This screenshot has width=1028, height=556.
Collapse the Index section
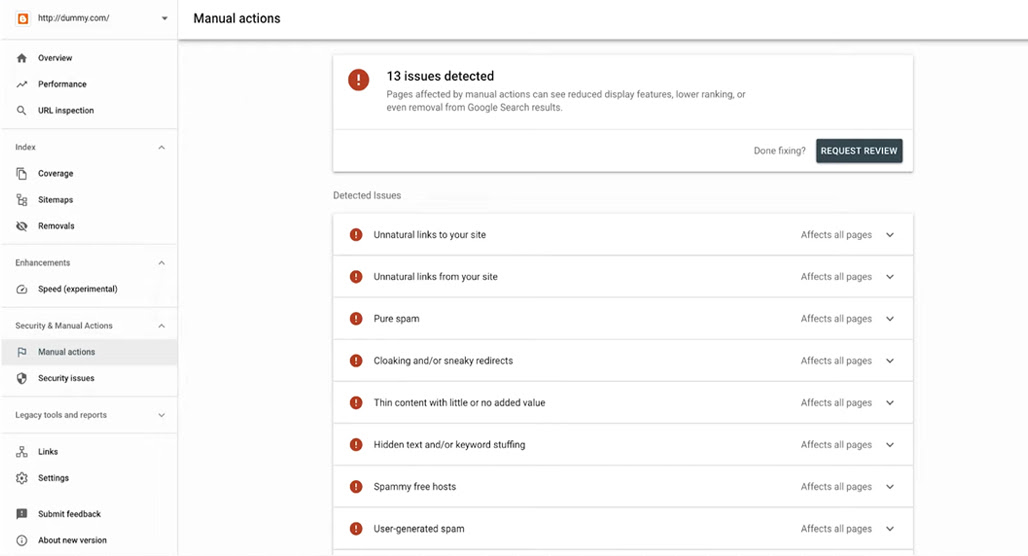(161, 147)
